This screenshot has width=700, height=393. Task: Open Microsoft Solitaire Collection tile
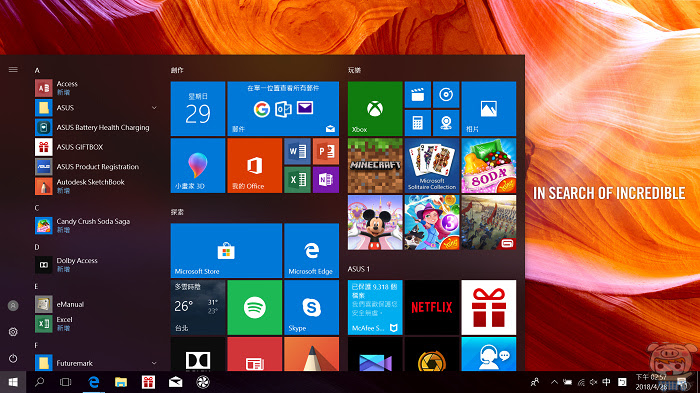432,165
